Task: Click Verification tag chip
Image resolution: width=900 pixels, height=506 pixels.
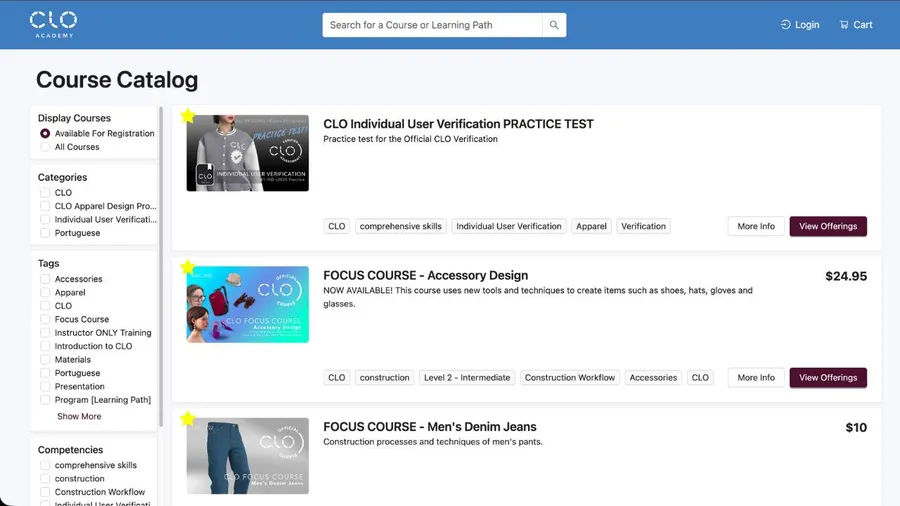Action: [x=643, y=226]
